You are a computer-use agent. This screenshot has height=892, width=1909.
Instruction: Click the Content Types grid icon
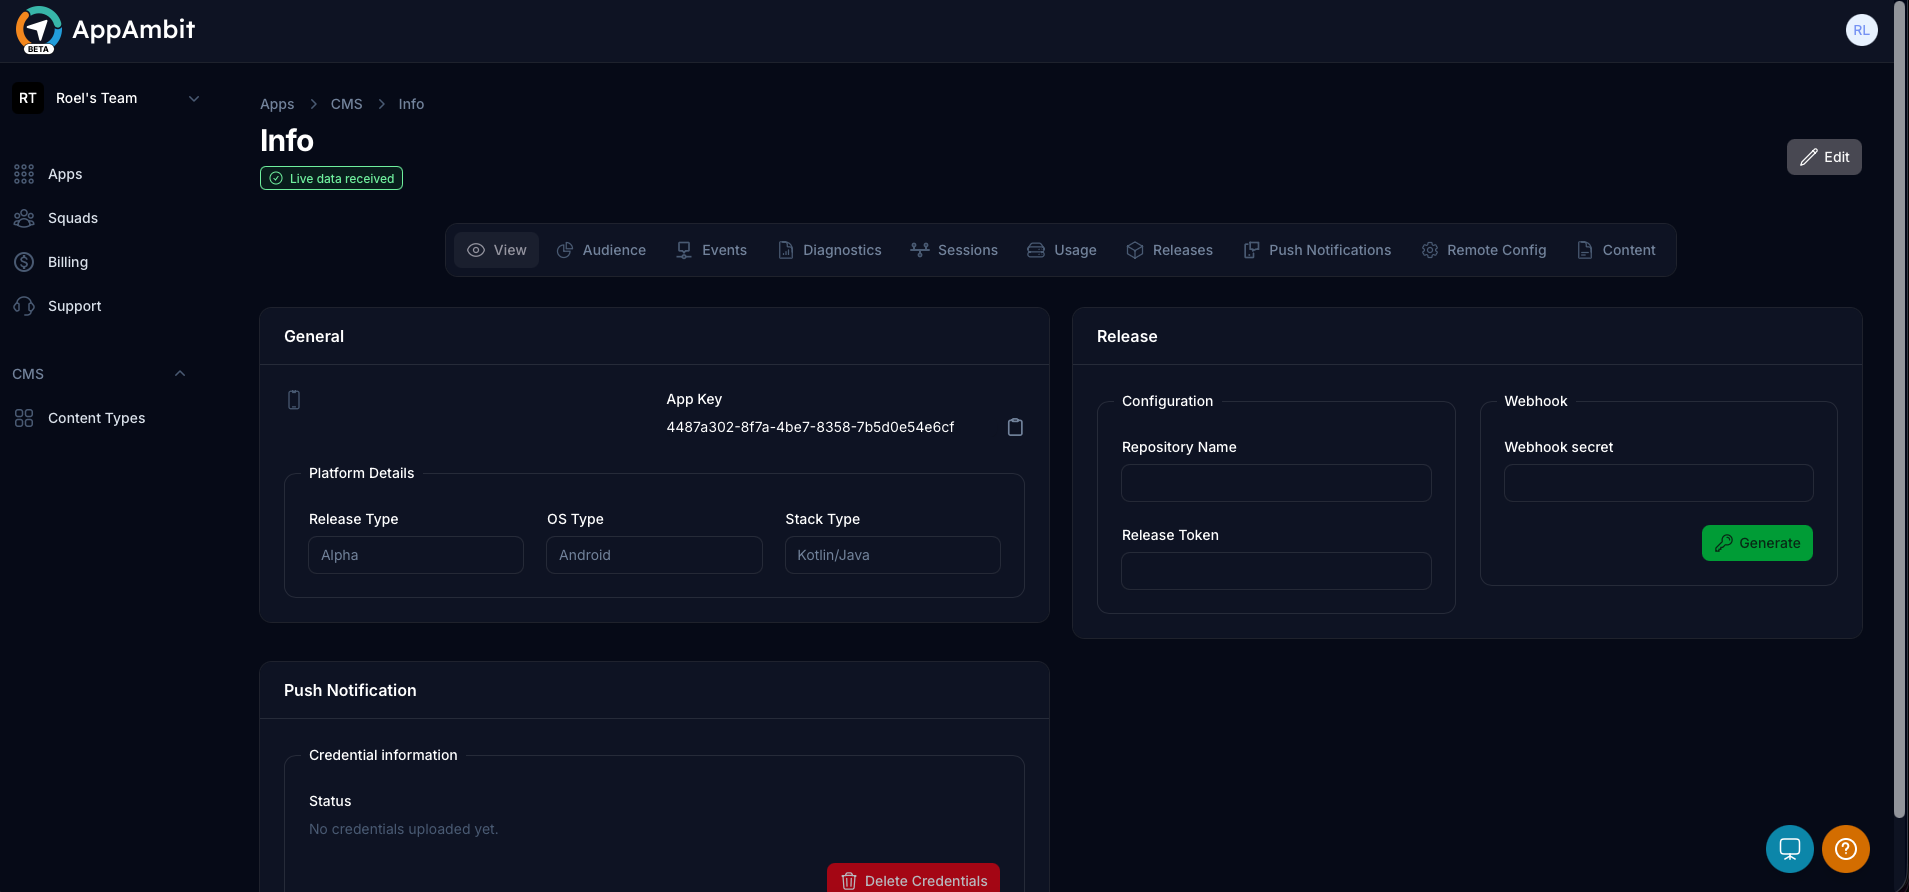24,418
